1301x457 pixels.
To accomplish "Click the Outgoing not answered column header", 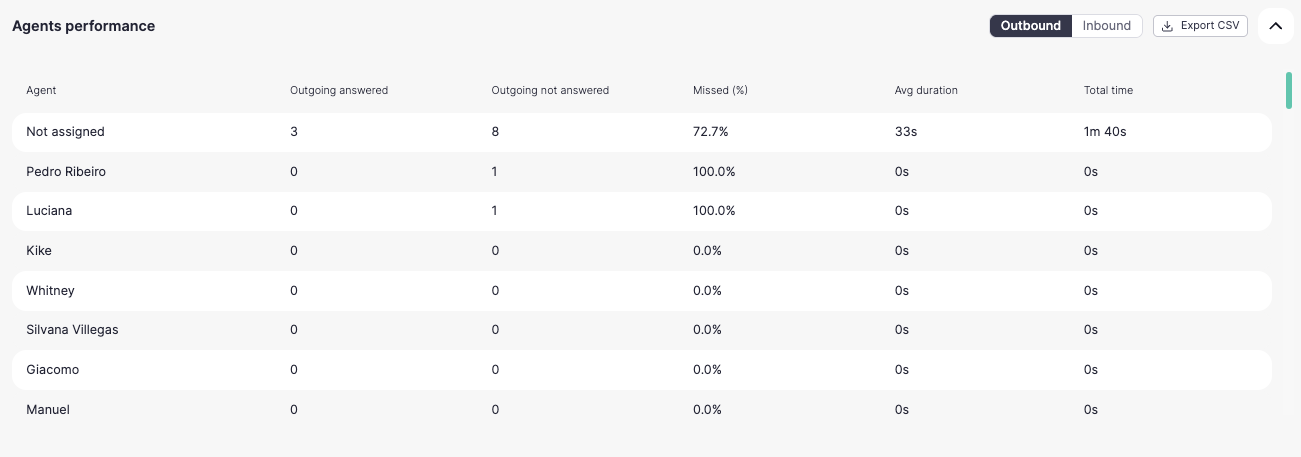I will pos(550,90).
